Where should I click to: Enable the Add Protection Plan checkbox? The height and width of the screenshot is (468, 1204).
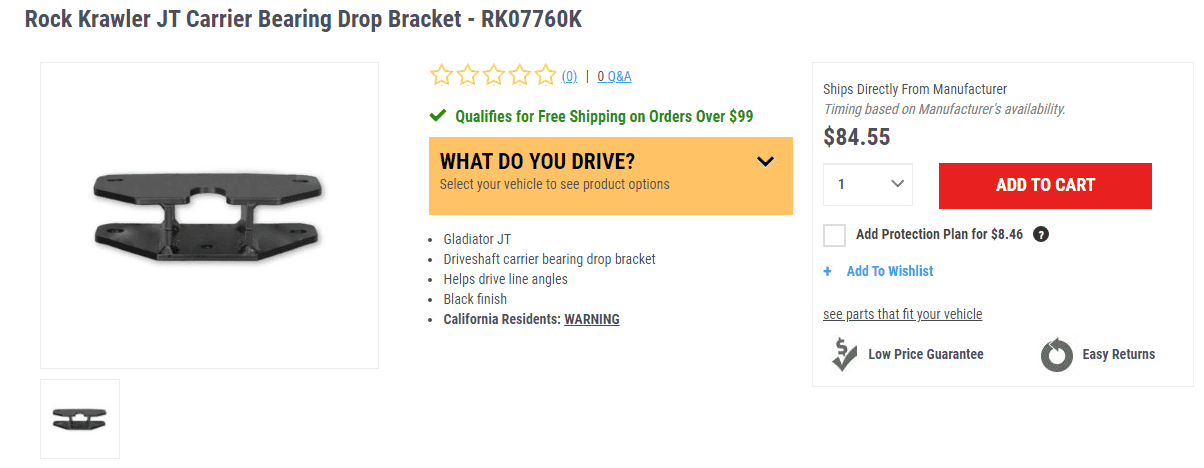[x=834, y=235]
